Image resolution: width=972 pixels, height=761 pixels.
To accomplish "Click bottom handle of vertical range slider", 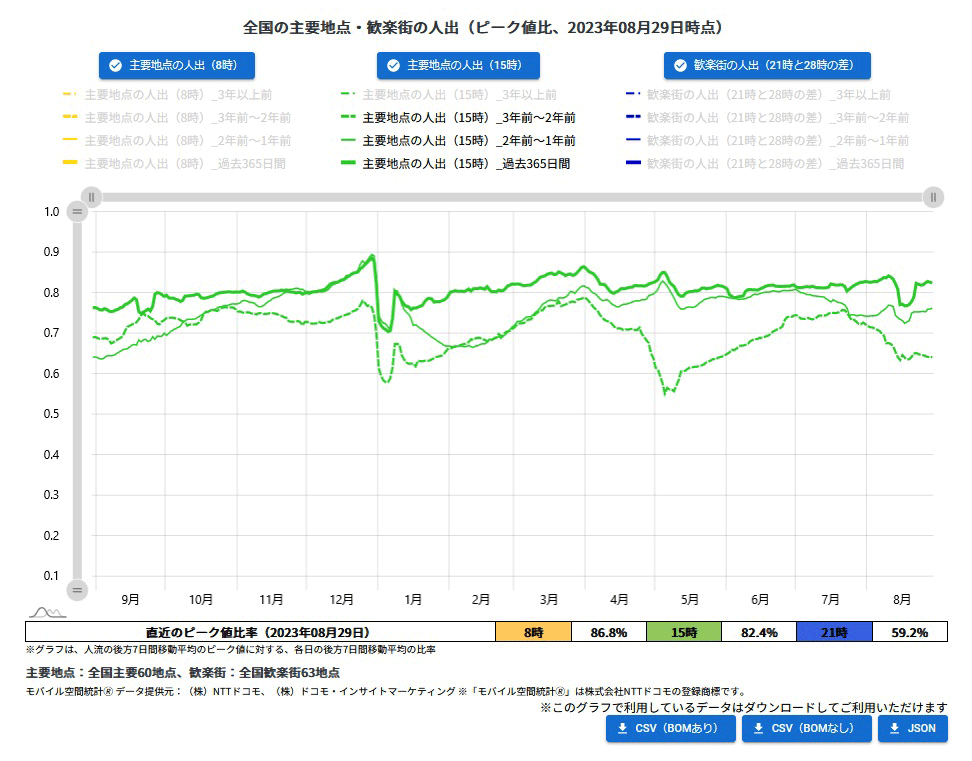I will pos(77,590).
